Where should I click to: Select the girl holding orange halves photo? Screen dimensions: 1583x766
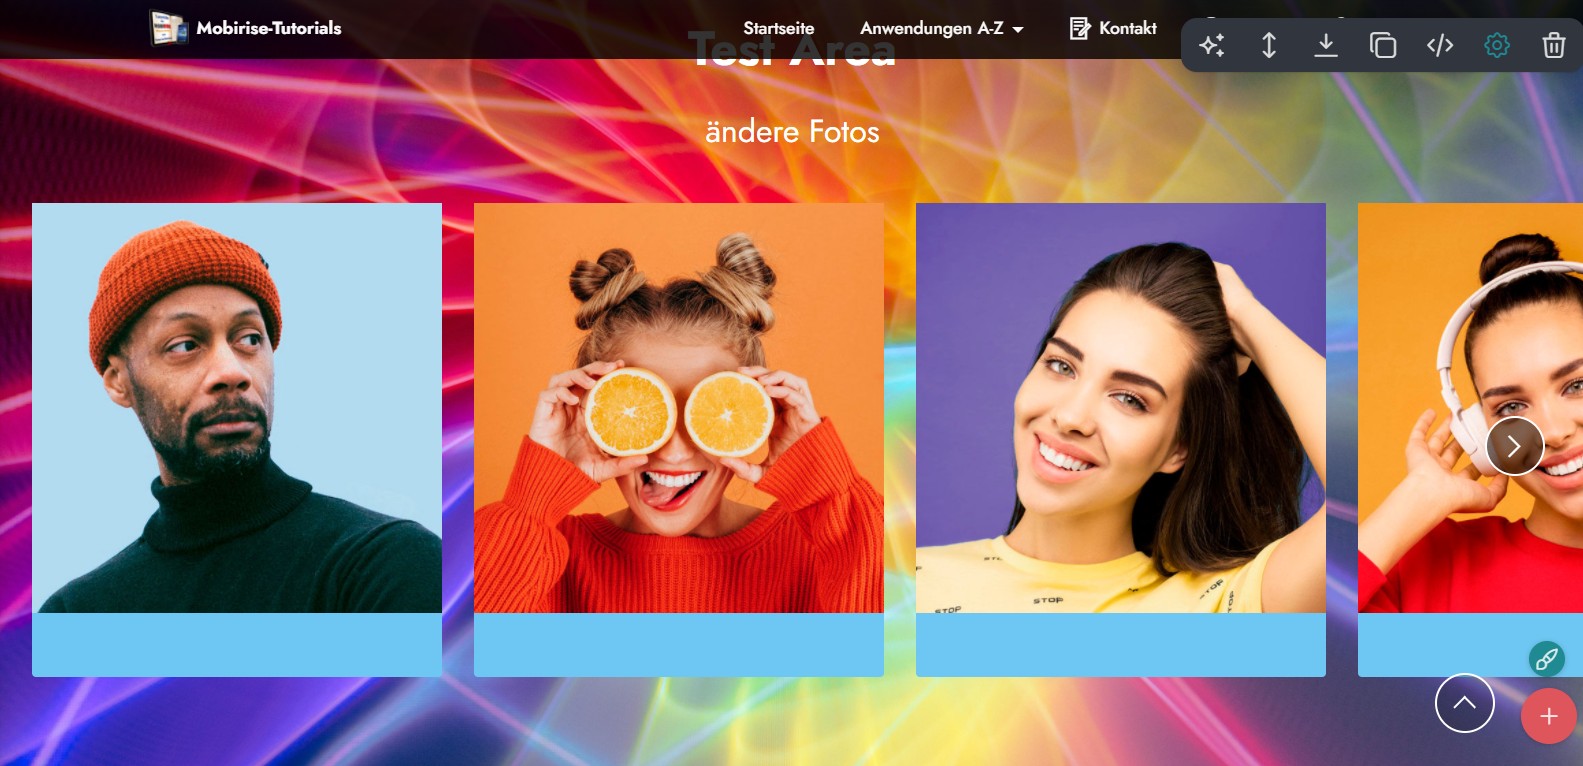(679, 408)
